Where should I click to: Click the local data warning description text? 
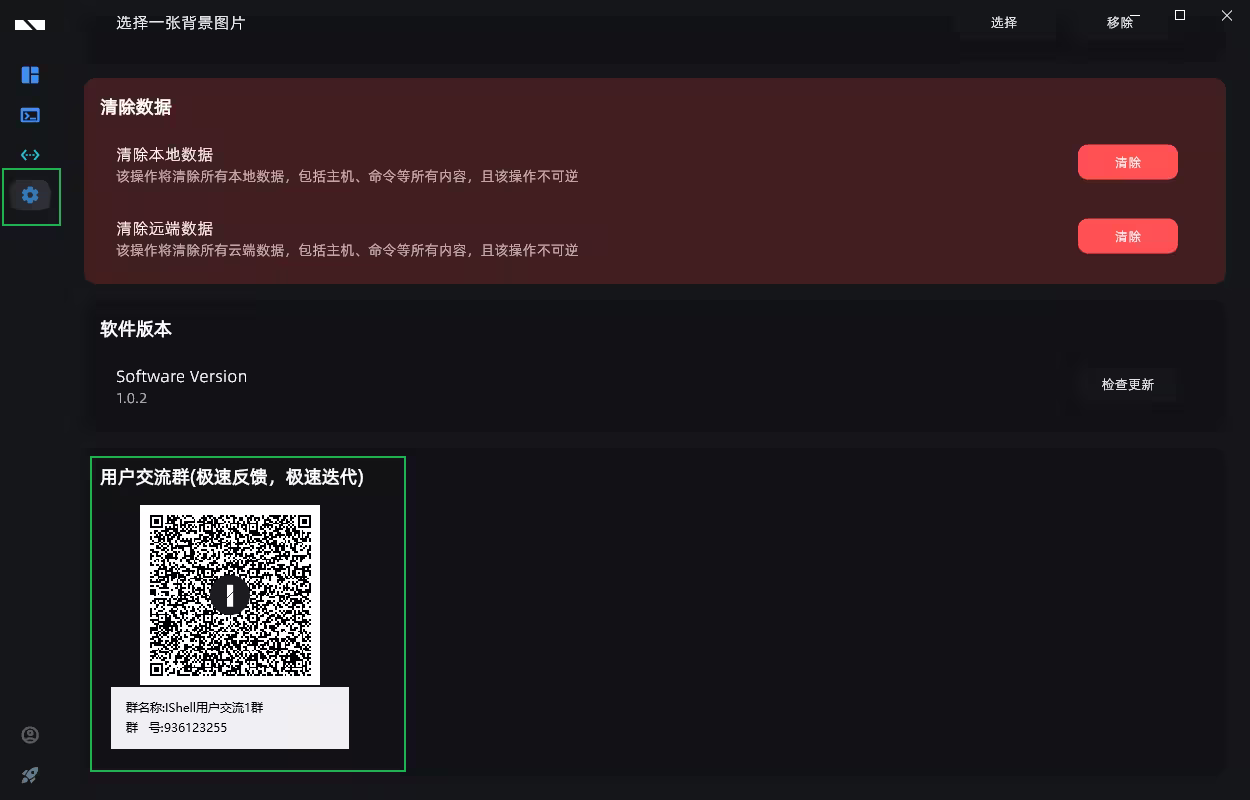tap(347, 176)
